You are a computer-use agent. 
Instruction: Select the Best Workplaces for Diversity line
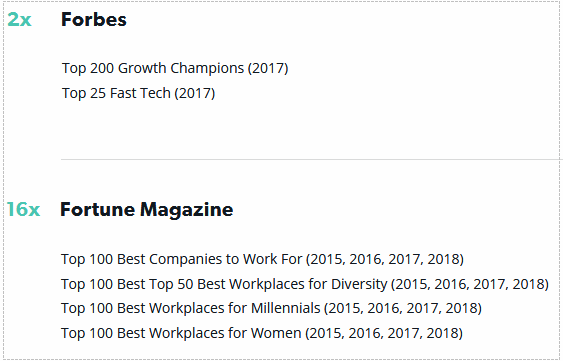point(305,284)
